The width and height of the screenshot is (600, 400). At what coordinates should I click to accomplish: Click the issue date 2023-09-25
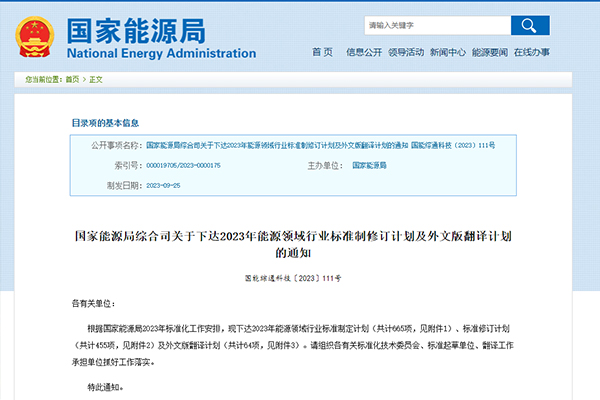[x=165, y=185]
